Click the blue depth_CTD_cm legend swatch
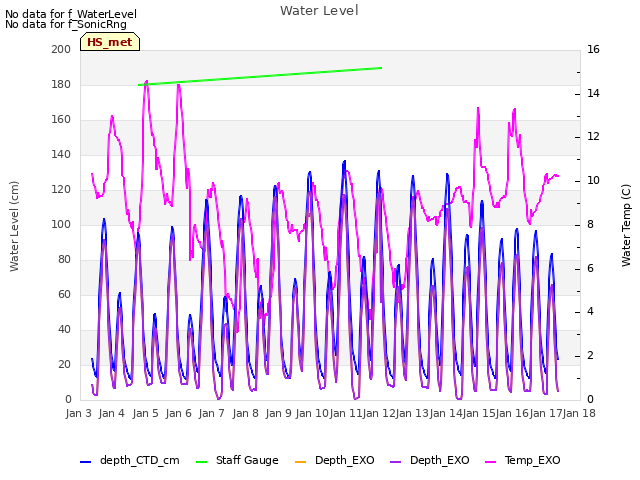This screenshot has height=480, width=640. (x=85, y=462)
